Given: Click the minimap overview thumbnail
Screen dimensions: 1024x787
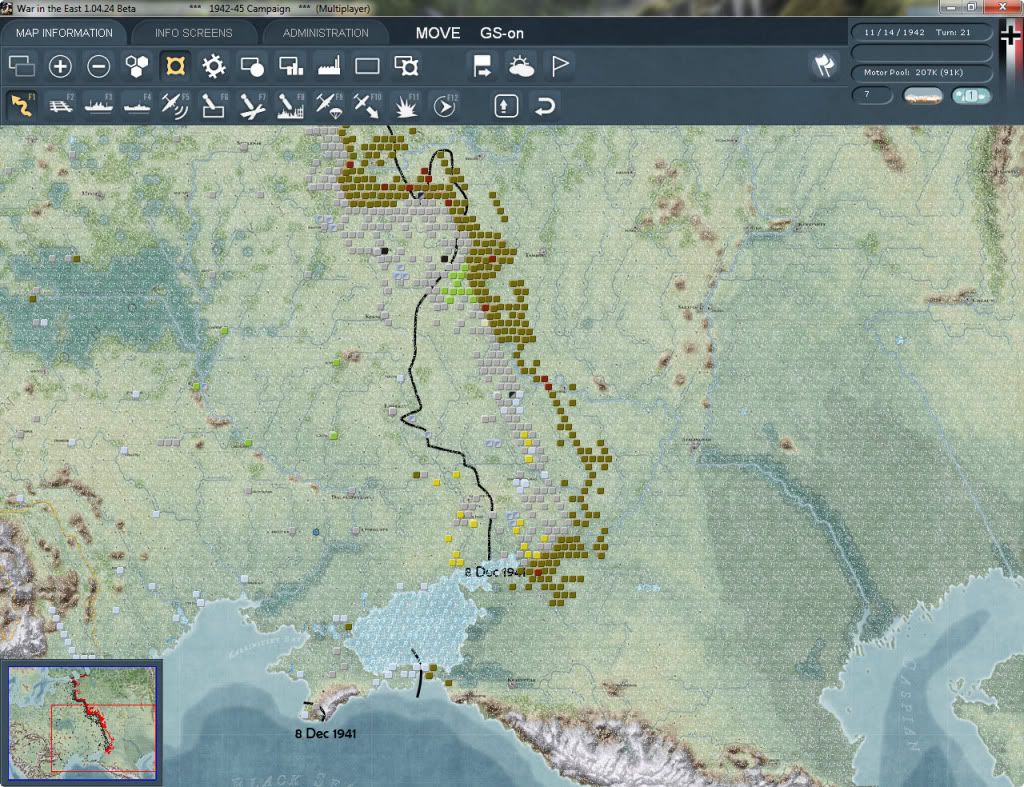Looking at the screenshot, I should click(82, 723).
